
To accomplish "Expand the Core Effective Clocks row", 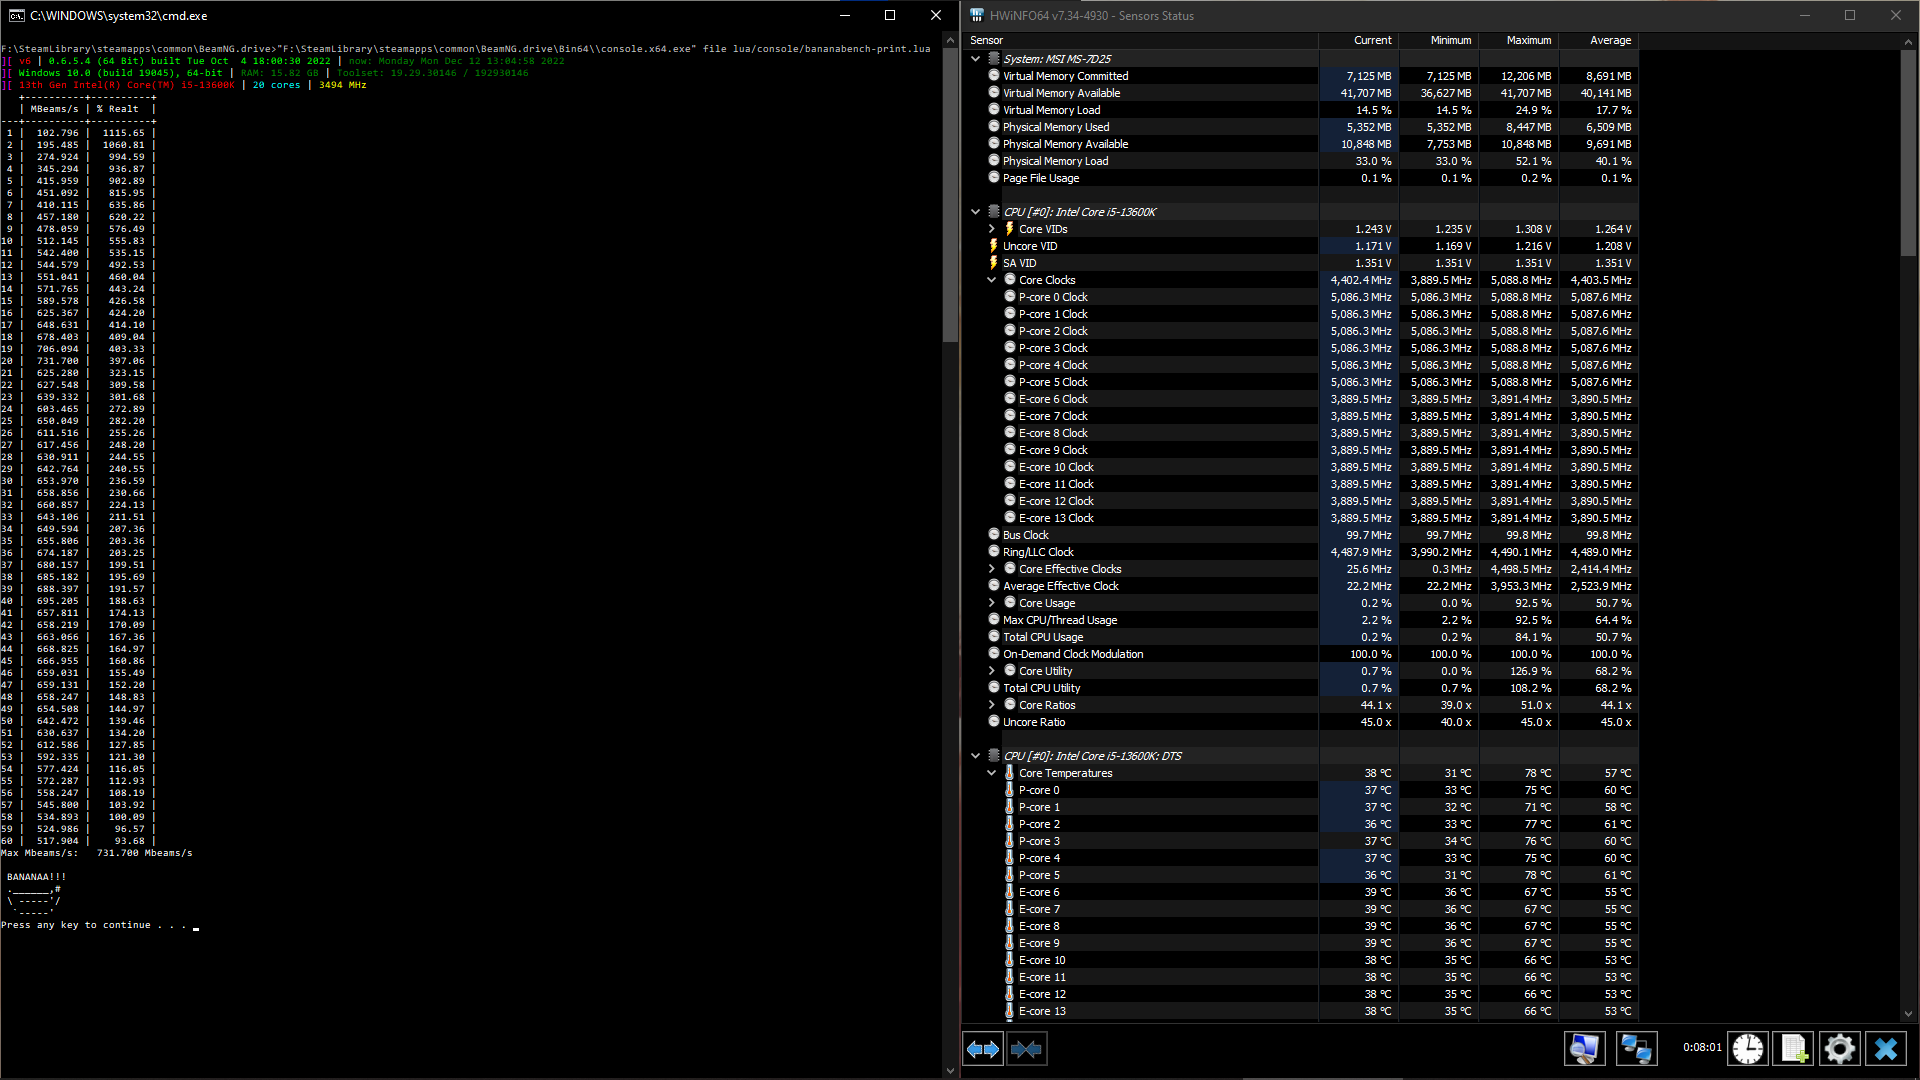I will pos(992,569).
